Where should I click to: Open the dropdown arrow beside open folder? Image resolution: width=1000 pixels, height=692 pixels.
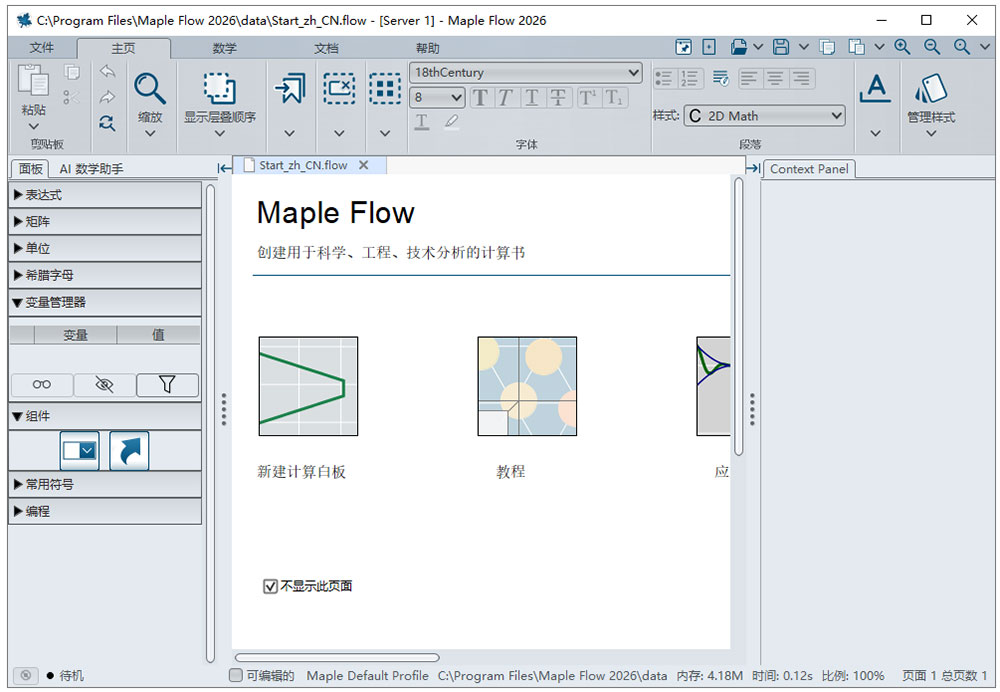pyautogui.click(x=758, y=47)
